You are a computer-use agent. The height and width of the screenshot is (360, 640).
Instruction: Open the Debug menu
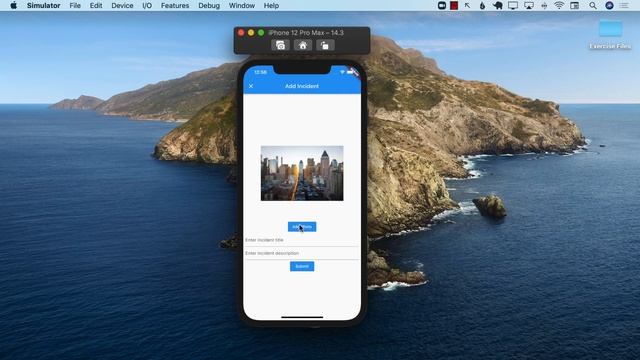click(209, 6)
